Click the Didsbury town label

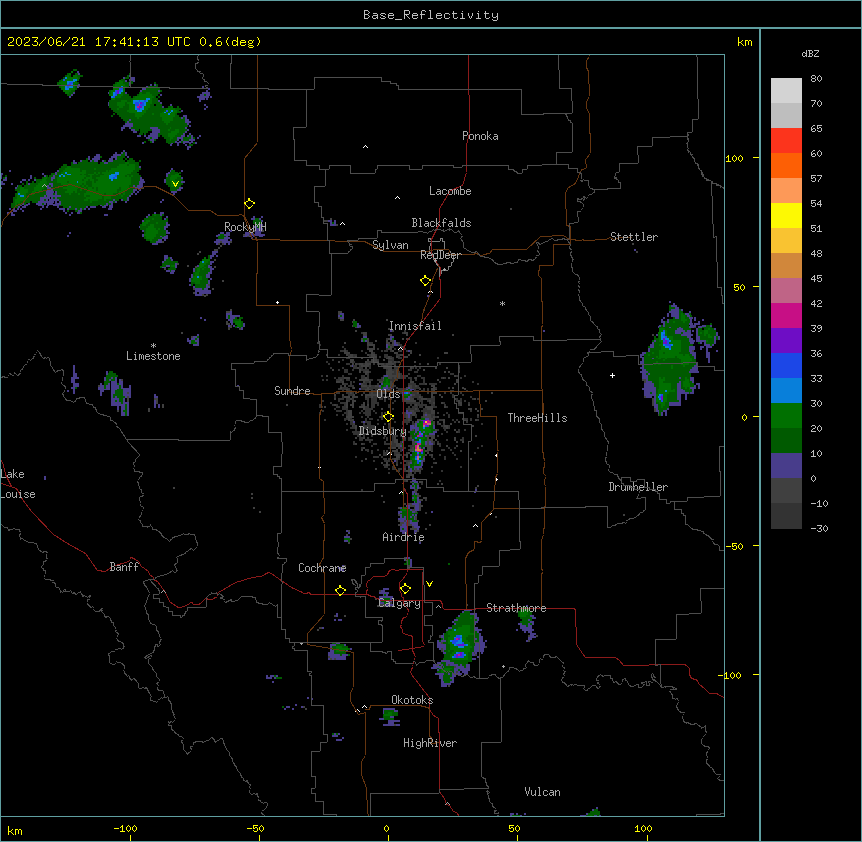point(382,431)
